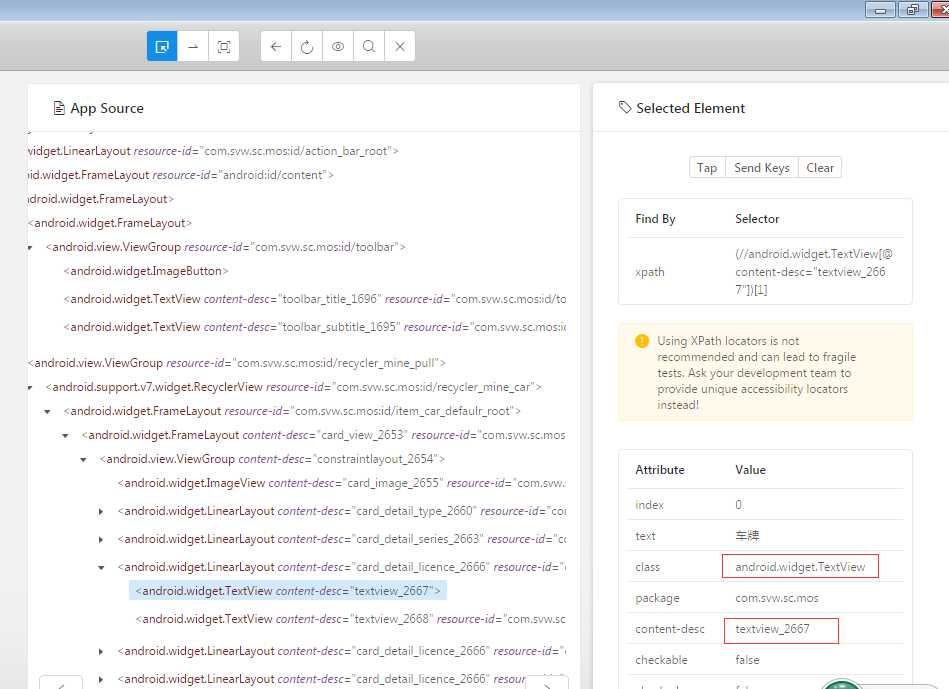The width and height of the screenshot is (949, 689).
Task: Activate the Select Elements tool icon
Action: (162, 47)
